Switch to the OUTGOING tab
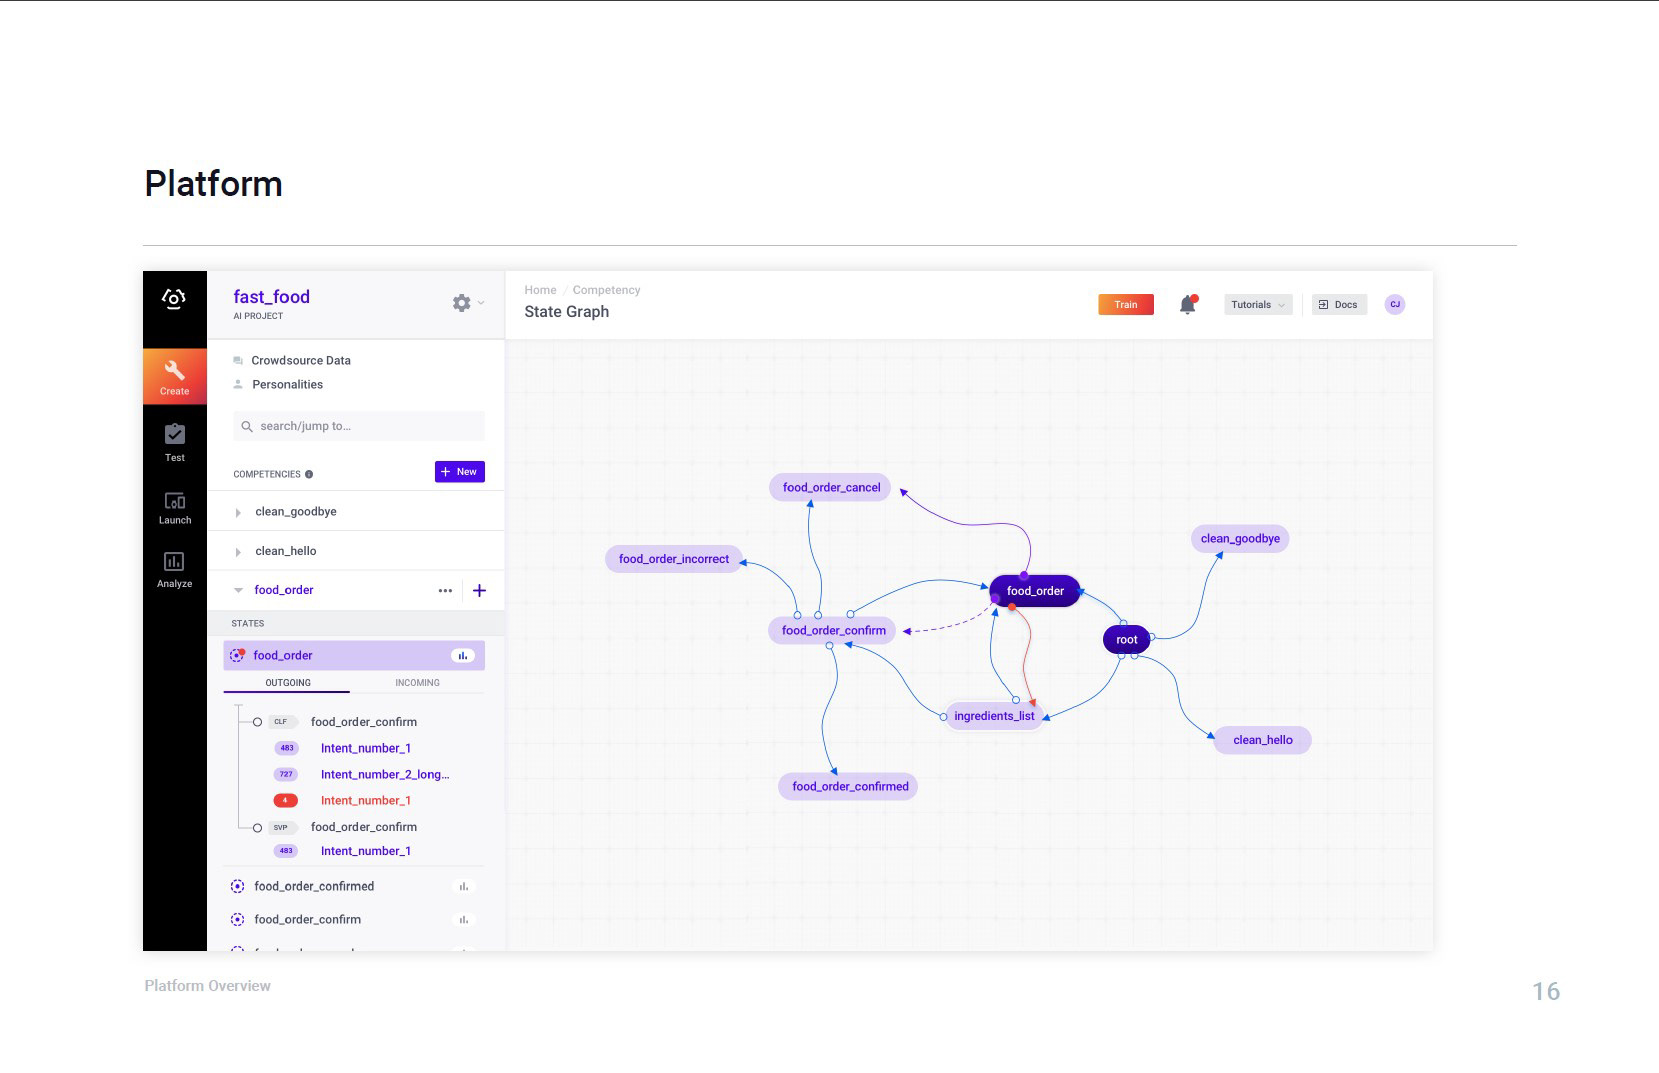The image size is (1659, 1073). pos(288,683)
